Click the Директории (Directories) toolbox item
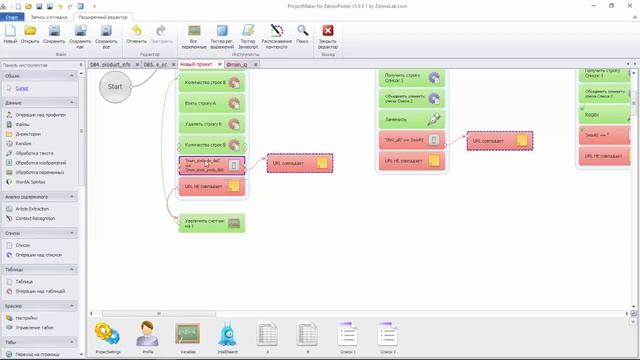The width and height of the screenshot is (640, 360). [x=27, y=134]
